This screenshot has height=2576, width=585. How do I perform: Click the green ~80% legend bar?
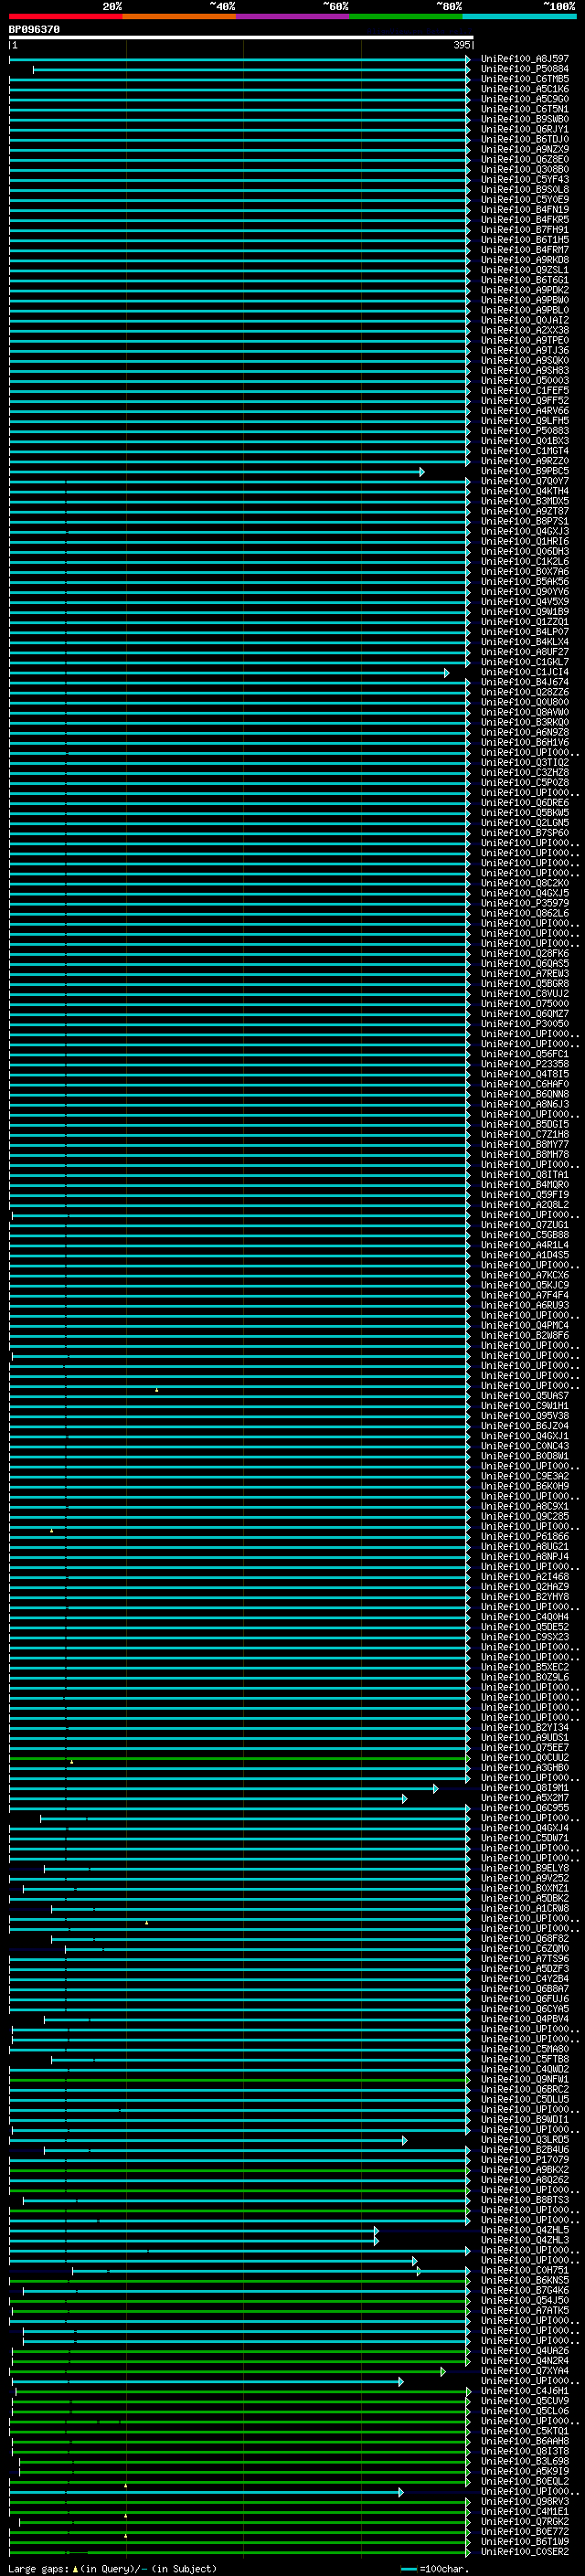(x=406, y=16)
